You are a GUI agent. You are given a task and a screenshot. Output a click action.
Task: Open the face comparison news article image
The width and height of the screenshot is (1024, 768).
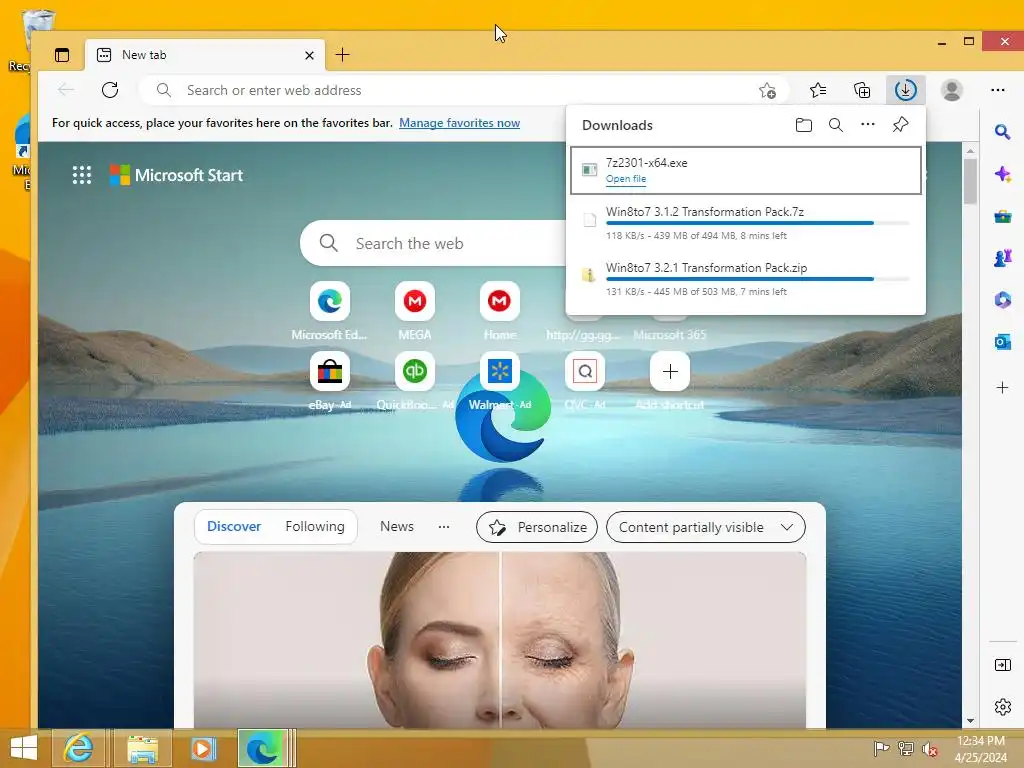(x=500, y=640)
